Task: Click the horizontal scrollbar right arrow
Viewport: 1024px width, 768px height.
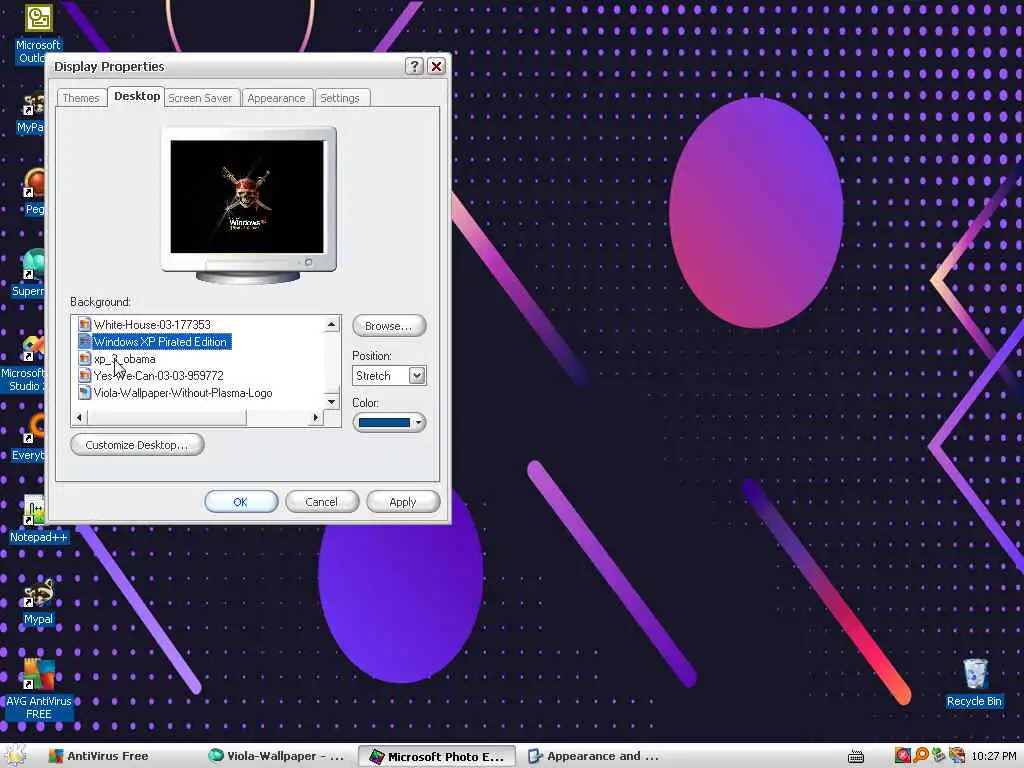Action: coord(316,417)
